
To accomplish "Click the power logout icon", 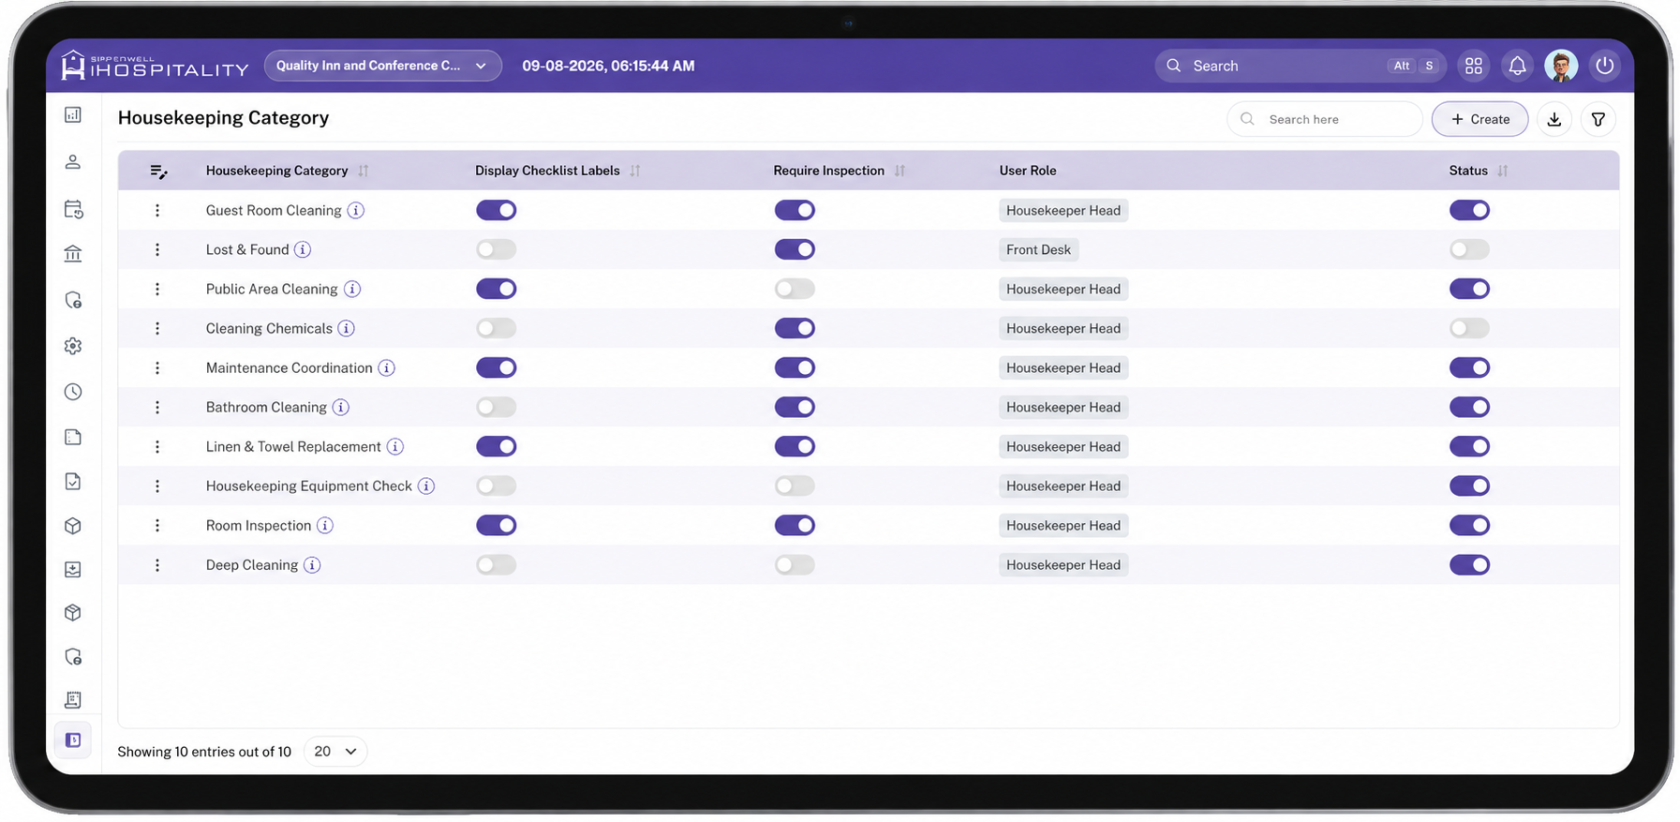I will pos(1604,66).
